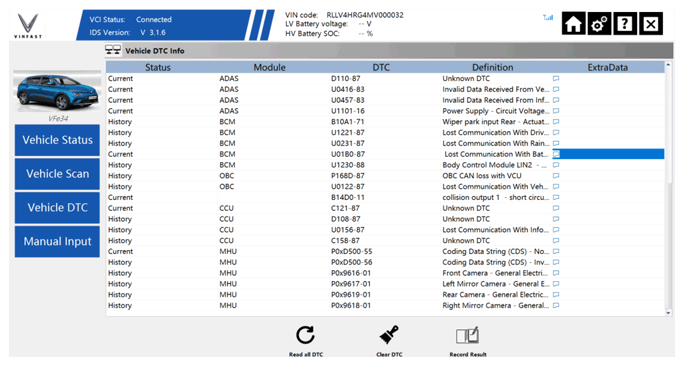The height and width of the screenshot is (366, 684).
Task: Open extra data icon for C158-87
Action: 556,240
